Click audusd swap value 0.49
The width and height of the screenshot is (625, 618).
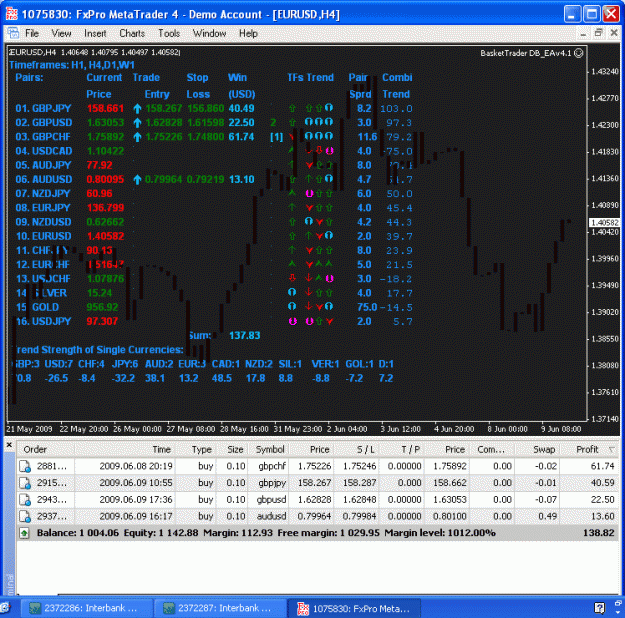point(547,516)
